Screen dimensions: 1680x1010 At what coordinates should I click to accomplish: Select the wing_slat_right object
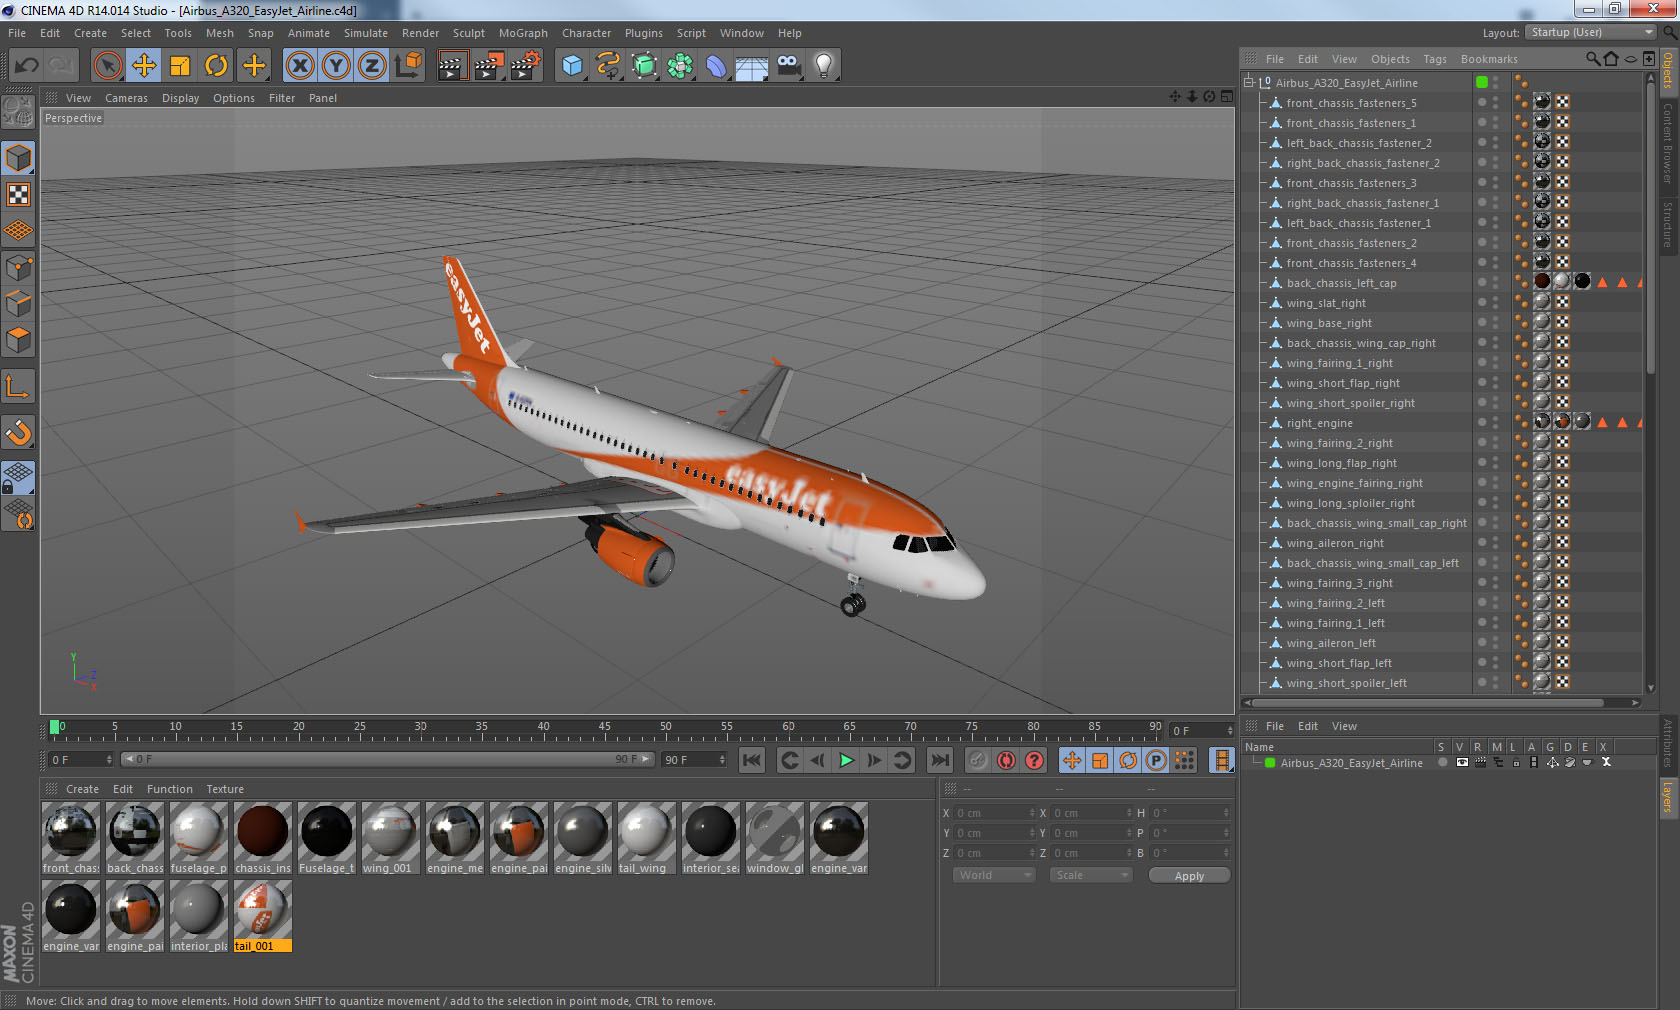point(1326,303)
